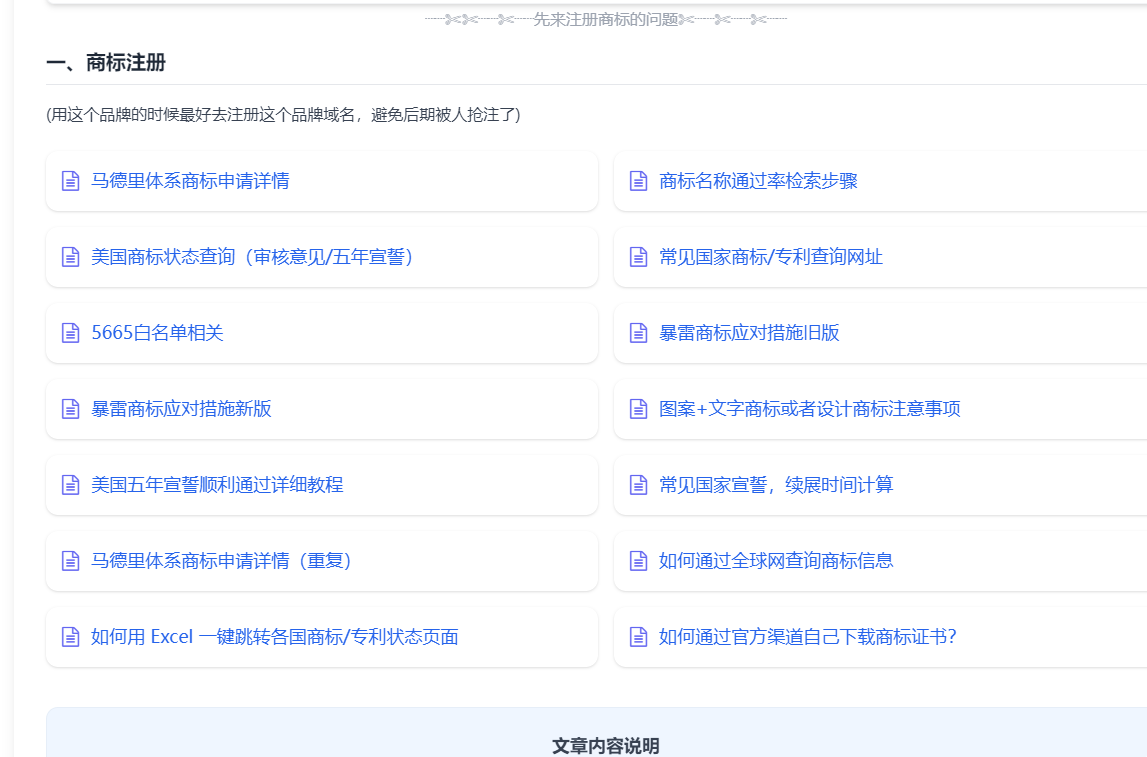Click the file icon for 暴雷商标应对措施旧版
1147x757 pixels.
[x=638, y=333]
